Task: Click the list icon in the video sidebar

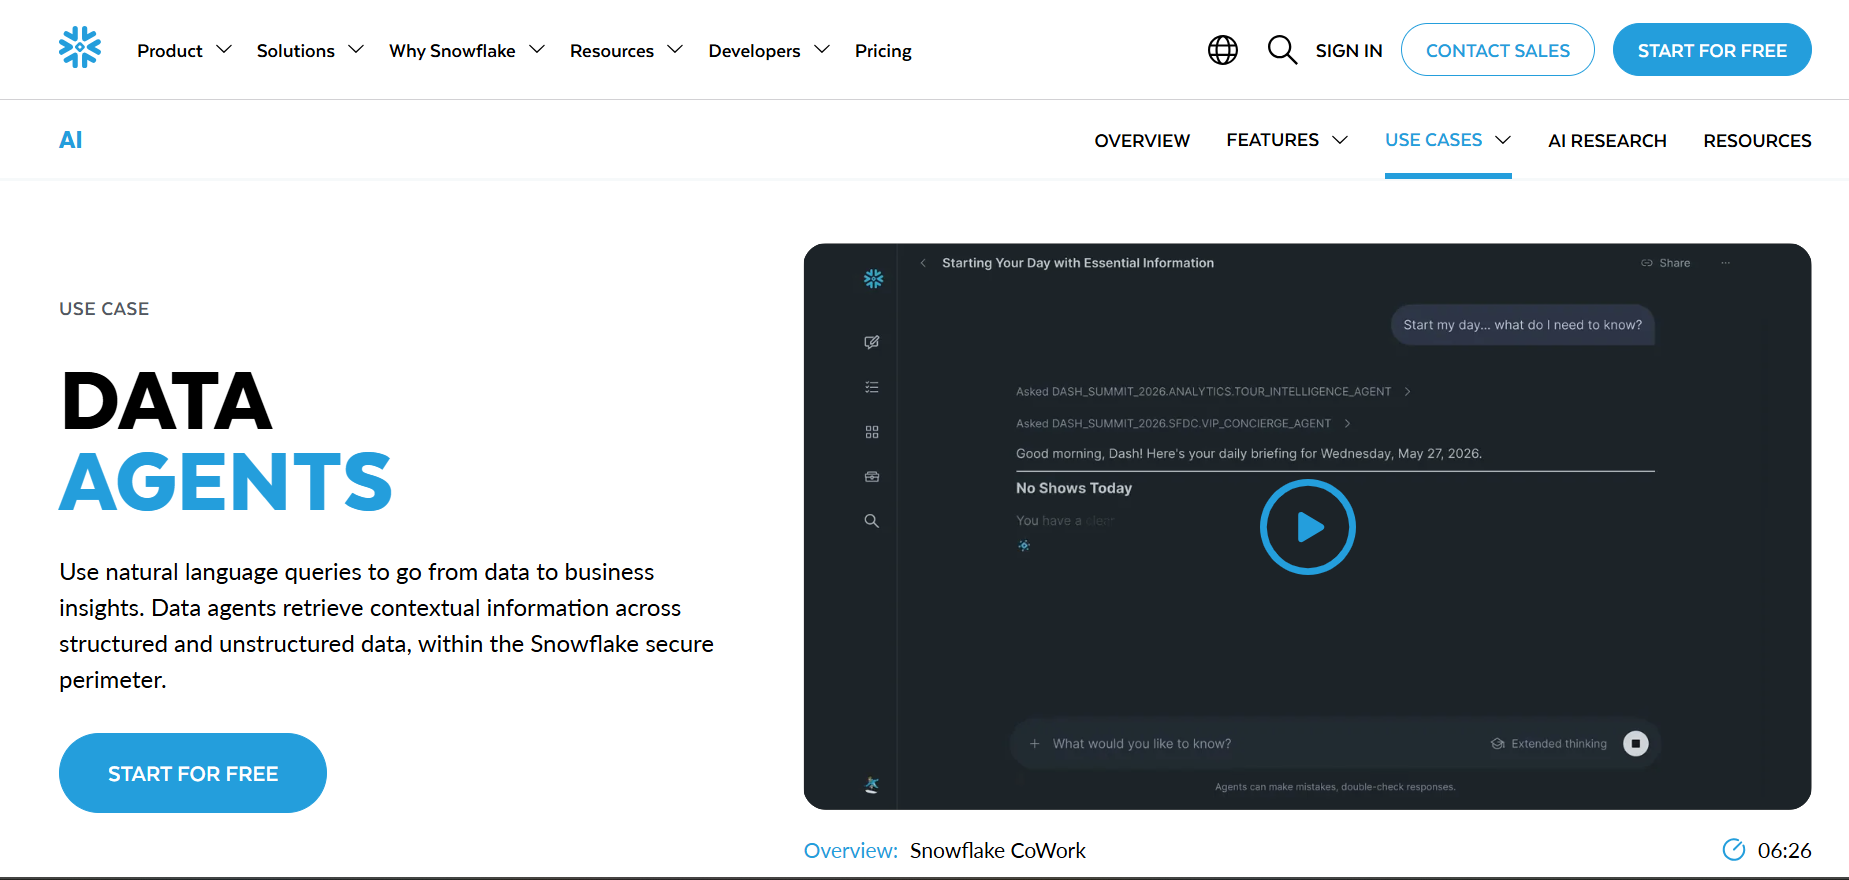Action: [872, 387]
